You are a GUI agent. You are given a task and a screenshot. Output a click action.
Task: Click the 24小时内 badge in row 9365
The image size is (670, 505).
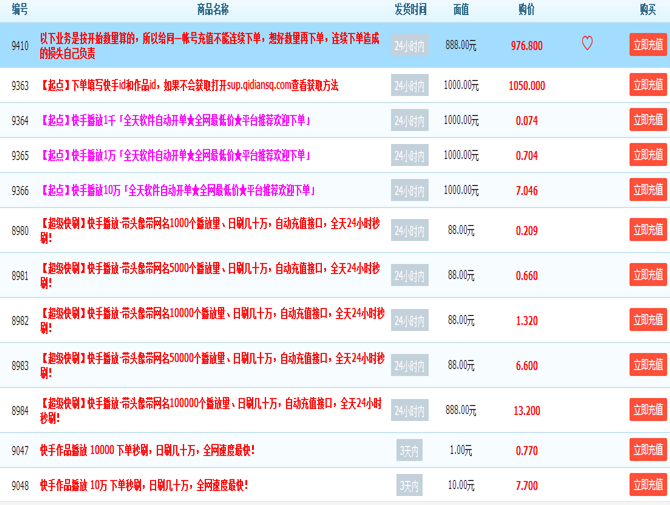tap(409, 156)
